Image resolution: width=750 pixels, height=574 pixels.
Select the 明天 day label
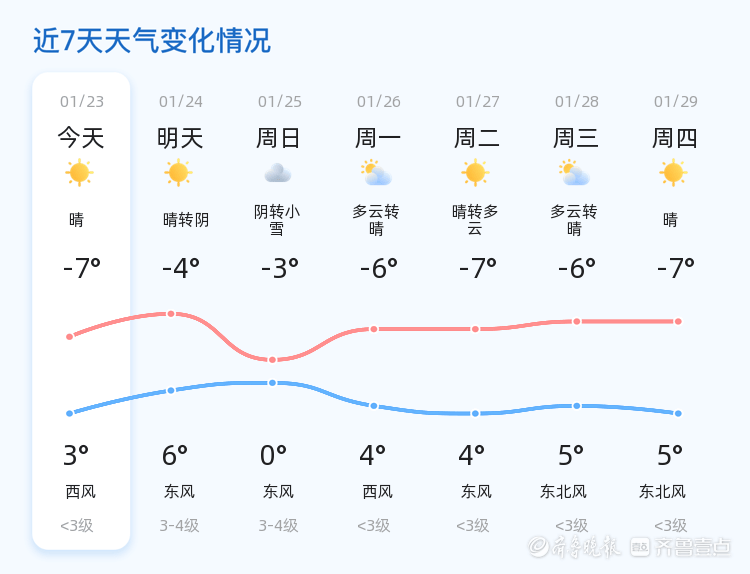point(180,138)
